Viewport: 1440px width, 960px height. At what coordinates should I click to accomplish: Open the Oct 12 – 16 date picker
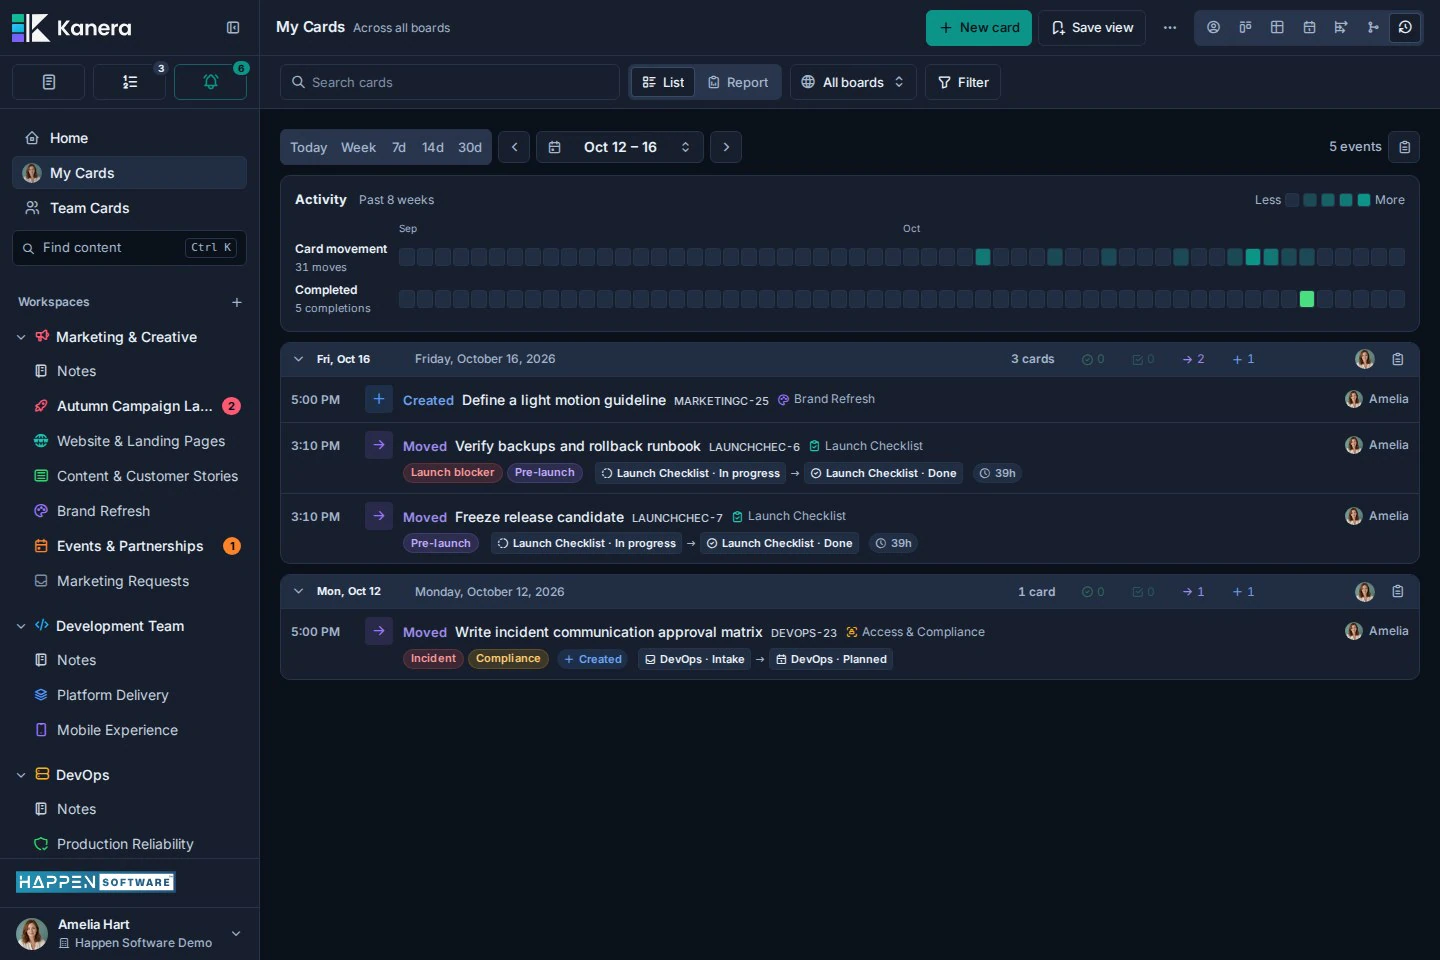pos(620,147)
